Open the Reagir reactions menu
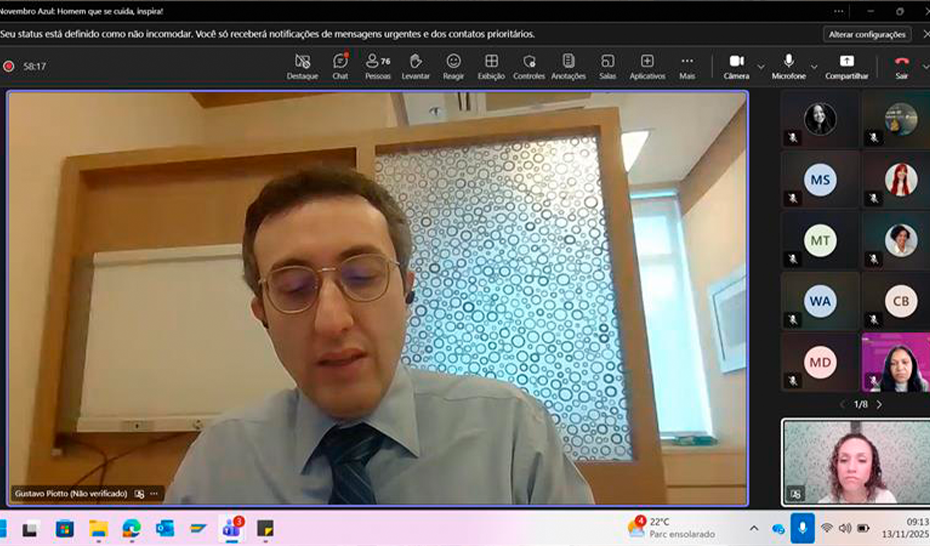This screenshot has height=546, width=930. 454,66
